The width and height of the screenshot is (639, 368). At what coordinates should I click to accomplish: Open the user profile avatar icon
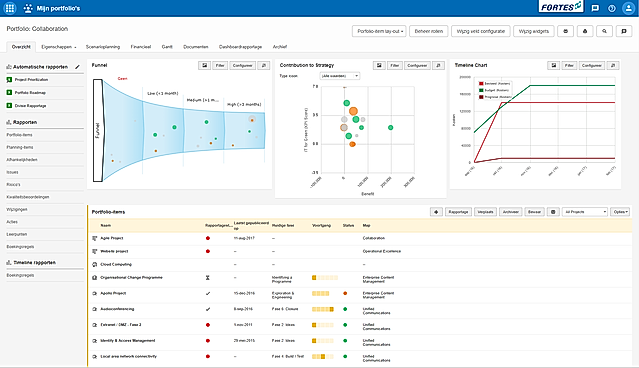(x=628, y=8)
